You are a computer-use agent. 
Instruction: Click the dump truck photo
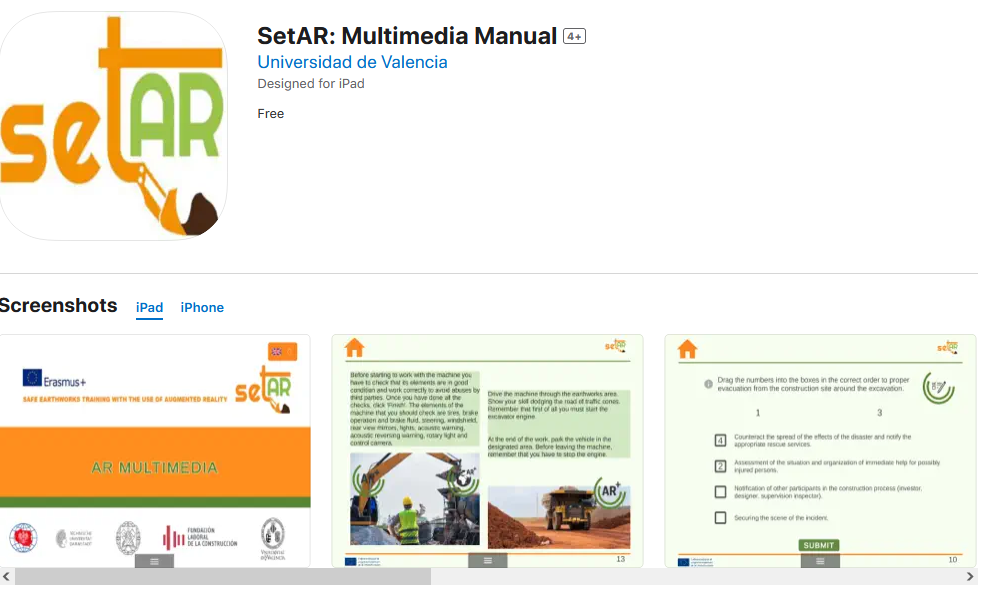(559, 517)
